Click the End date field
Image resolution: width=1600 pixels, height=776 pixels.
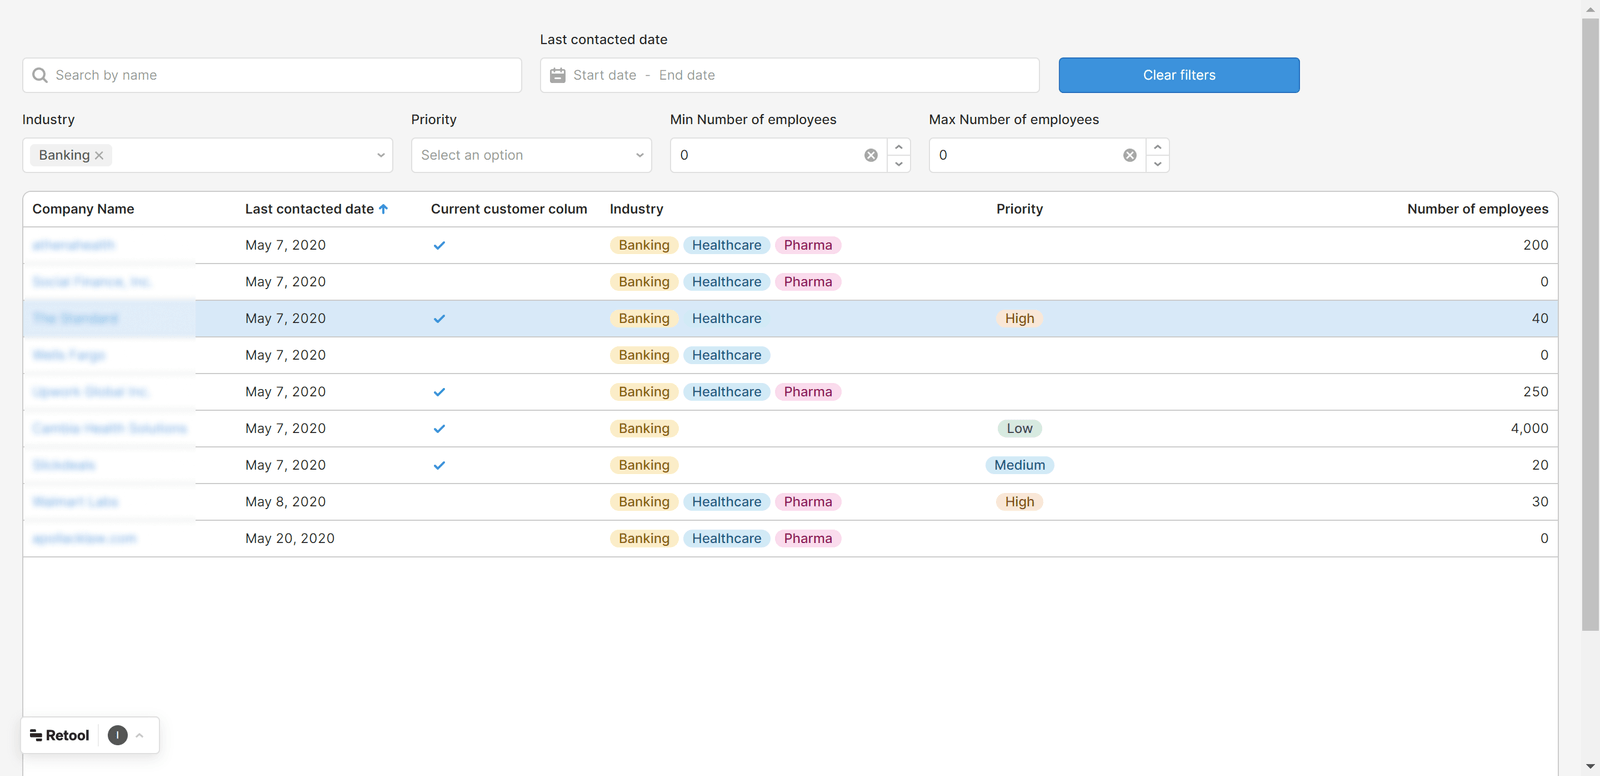tap(687, 75)
